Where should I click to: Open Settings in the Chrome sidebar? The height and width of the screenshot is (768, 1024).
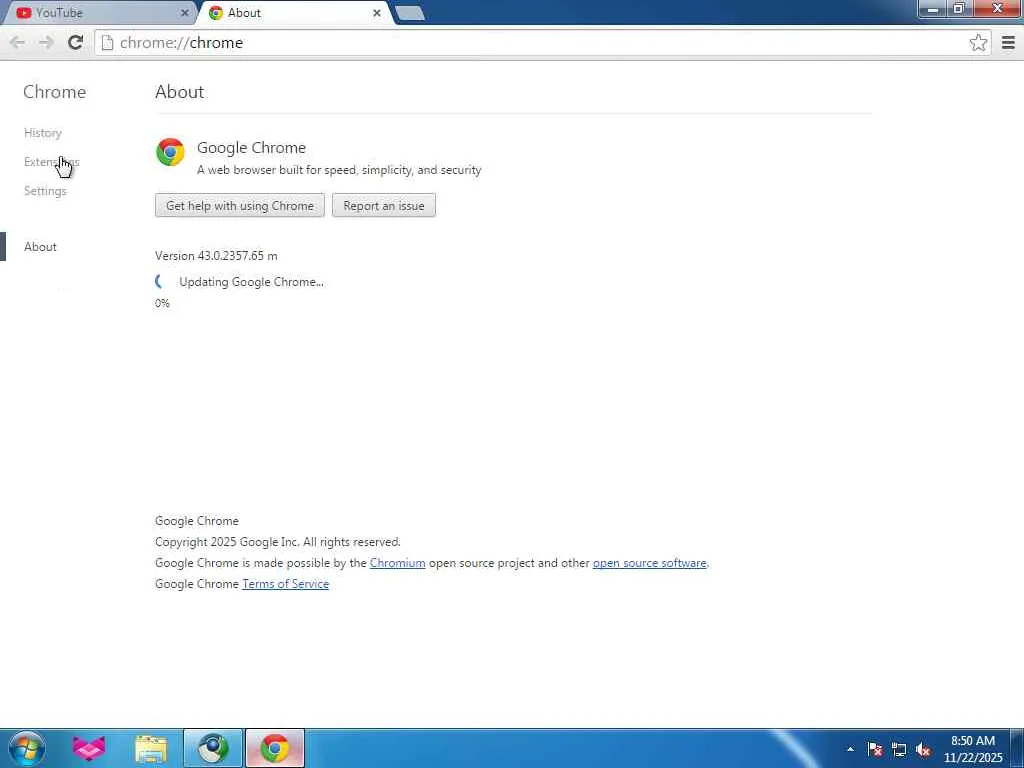click(45, 191)
